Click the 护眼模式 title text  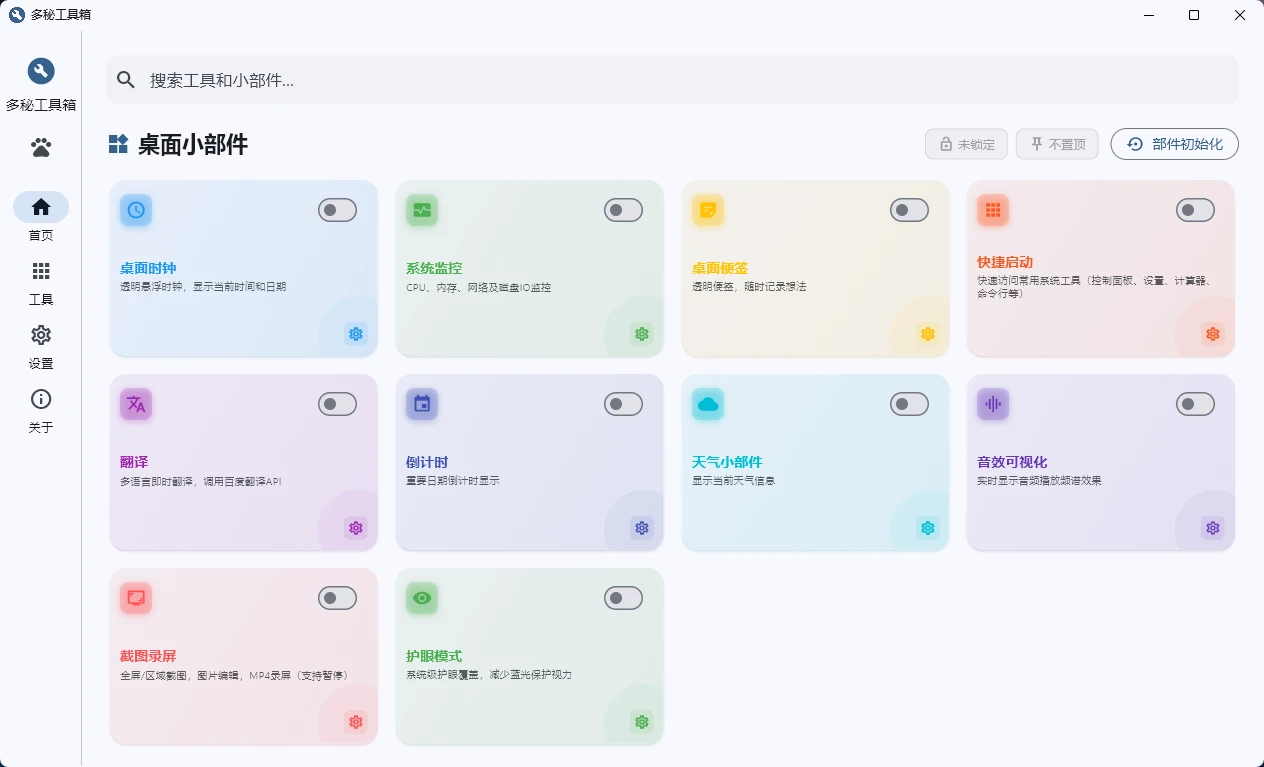434,656
